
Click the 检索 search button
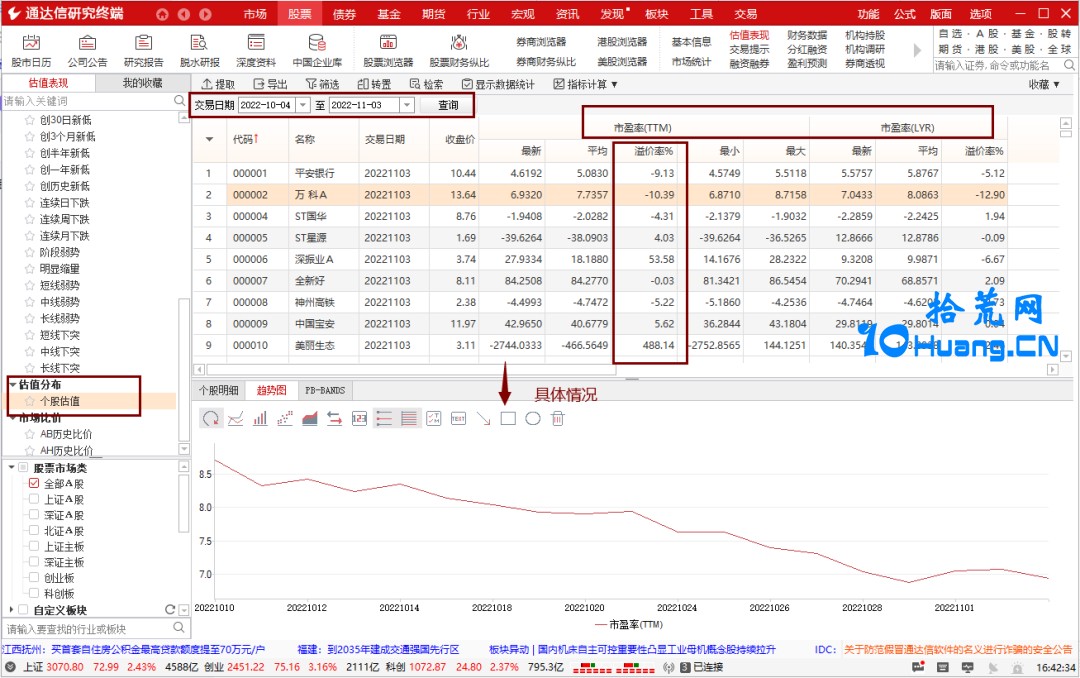[x=427, y=84]
